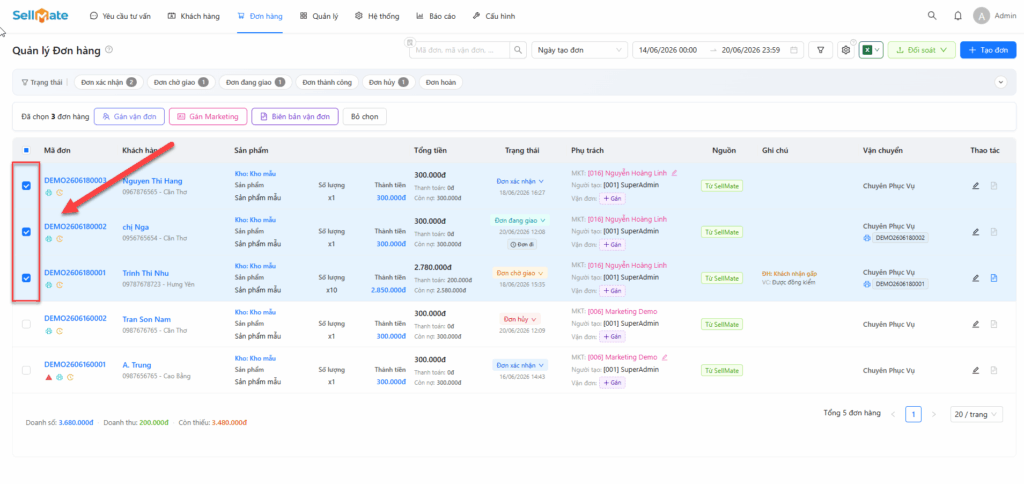1024x484 pixels.
Task: Open blue document icon for Trinh Thi Nhu order
Action: (x=993, y=278)
